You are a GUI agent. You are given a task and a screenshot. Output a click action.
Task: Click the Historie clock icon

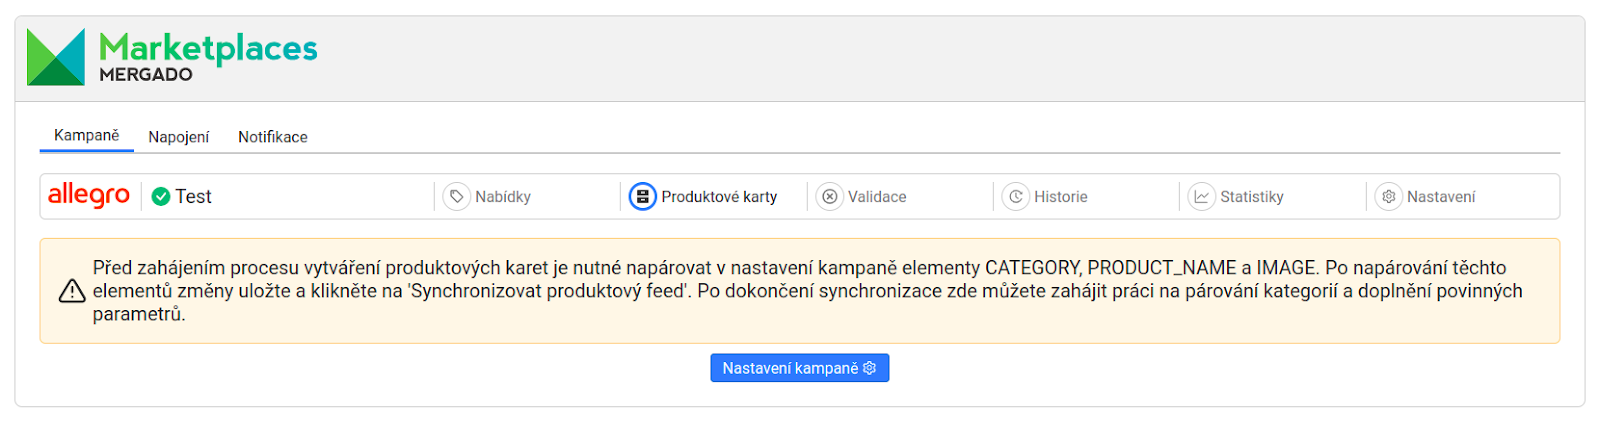(1016, 197)
